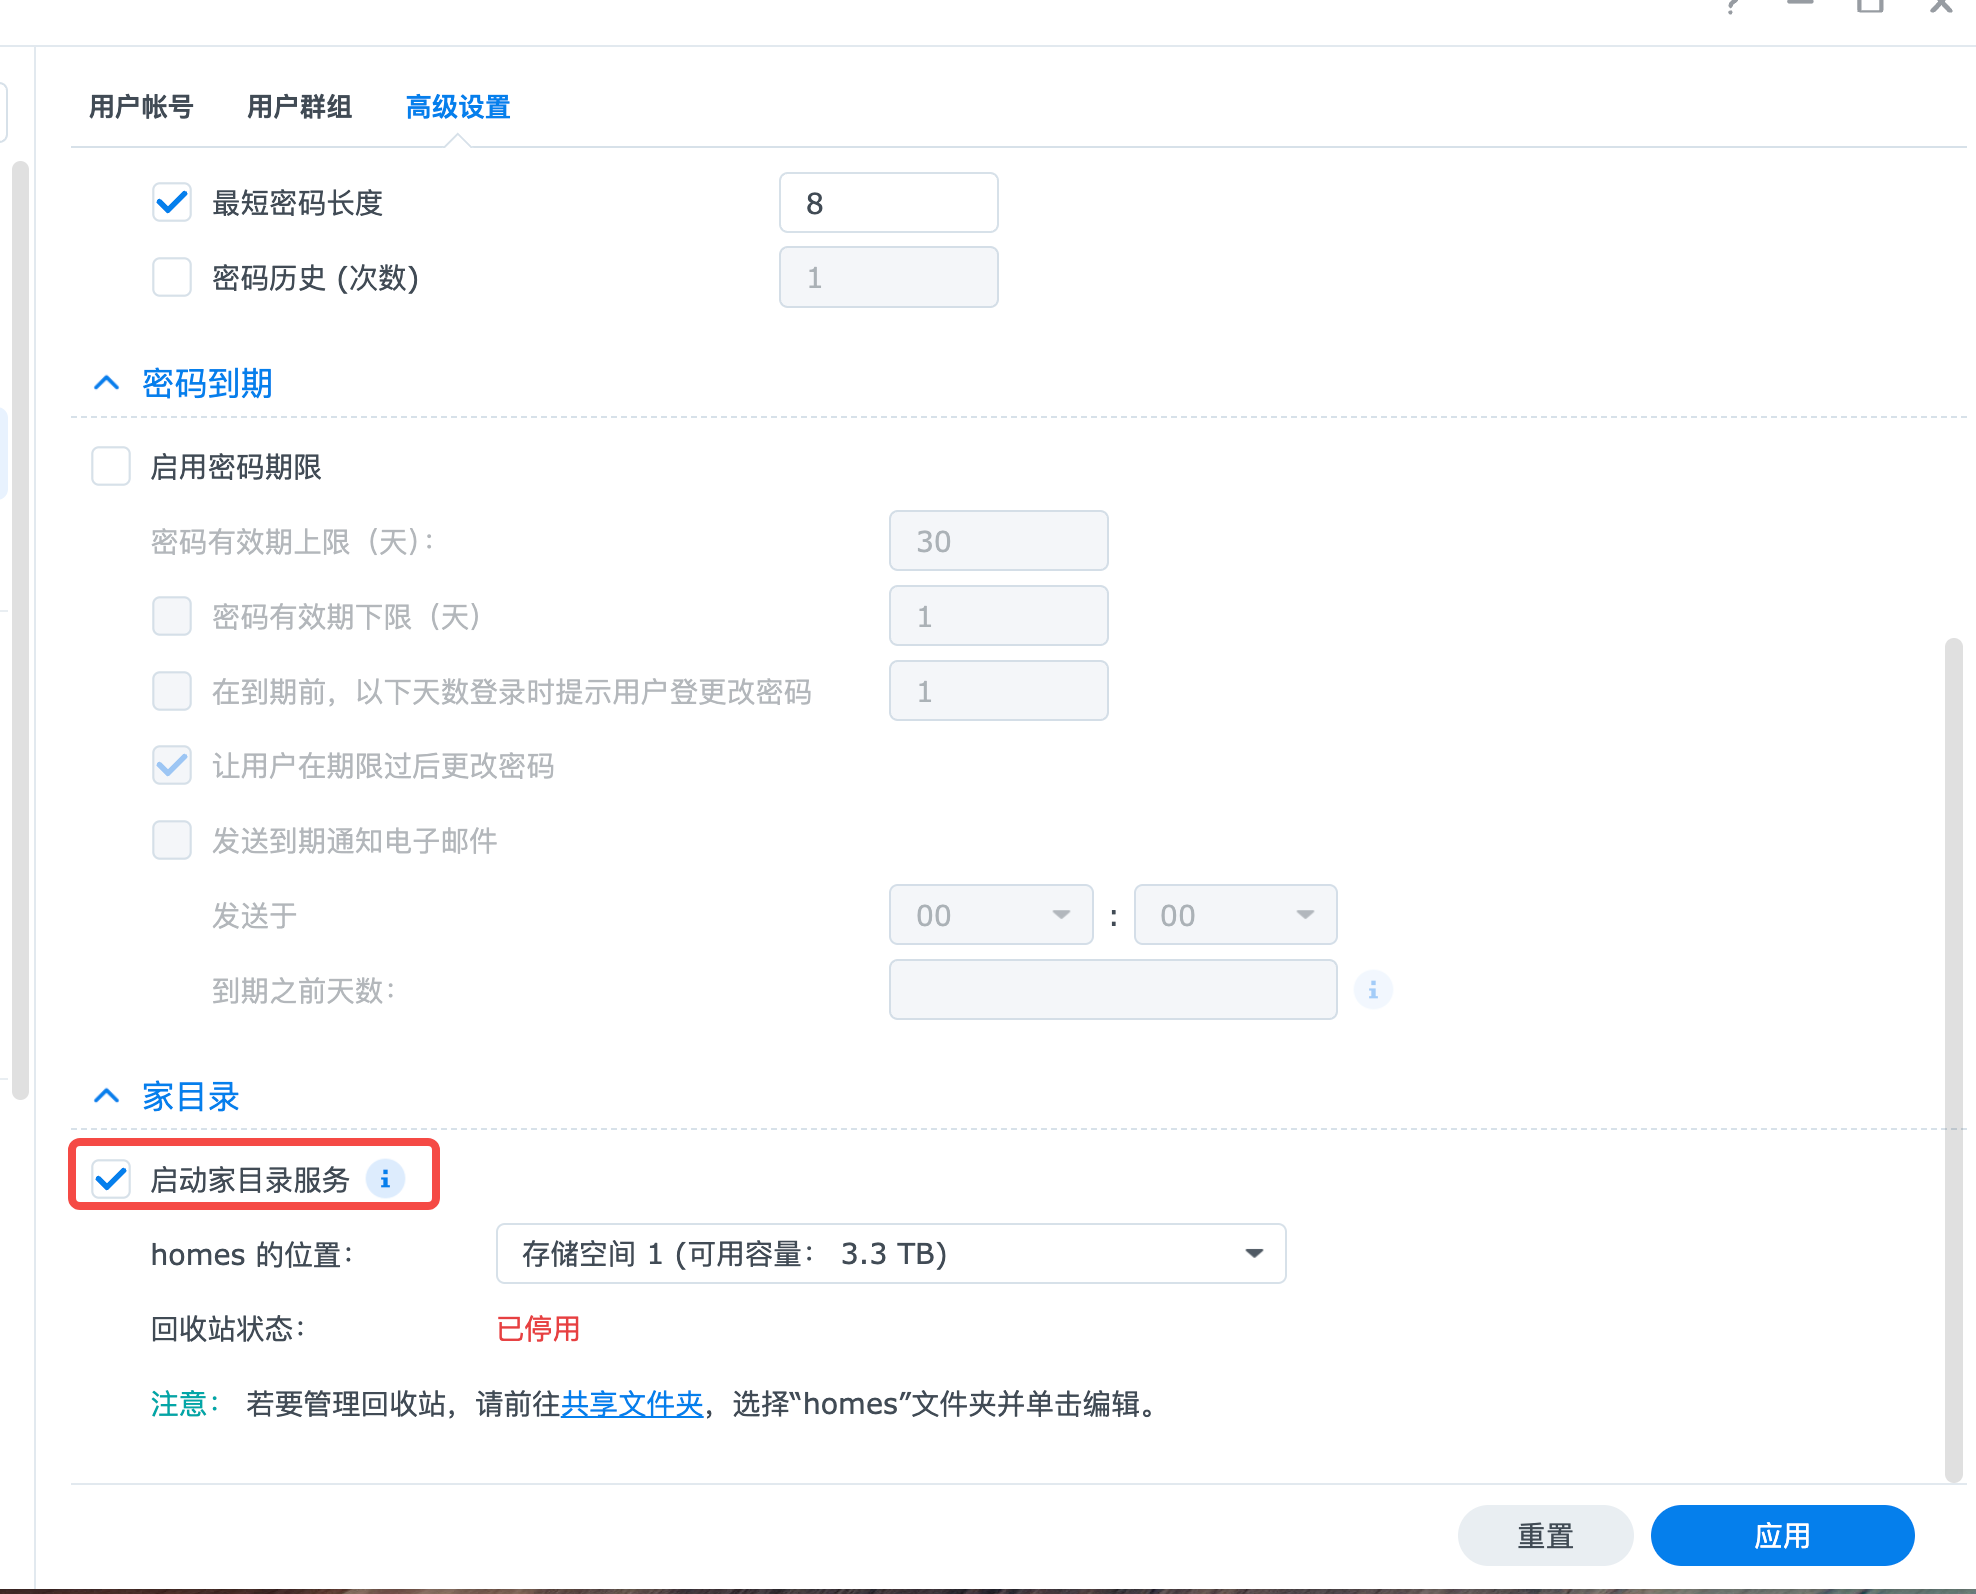This screenshot has width=1976, height=1594.
Task: Collapse the 家目录 section chevron
Action: pyautogui.click(x=106, y=1097)
